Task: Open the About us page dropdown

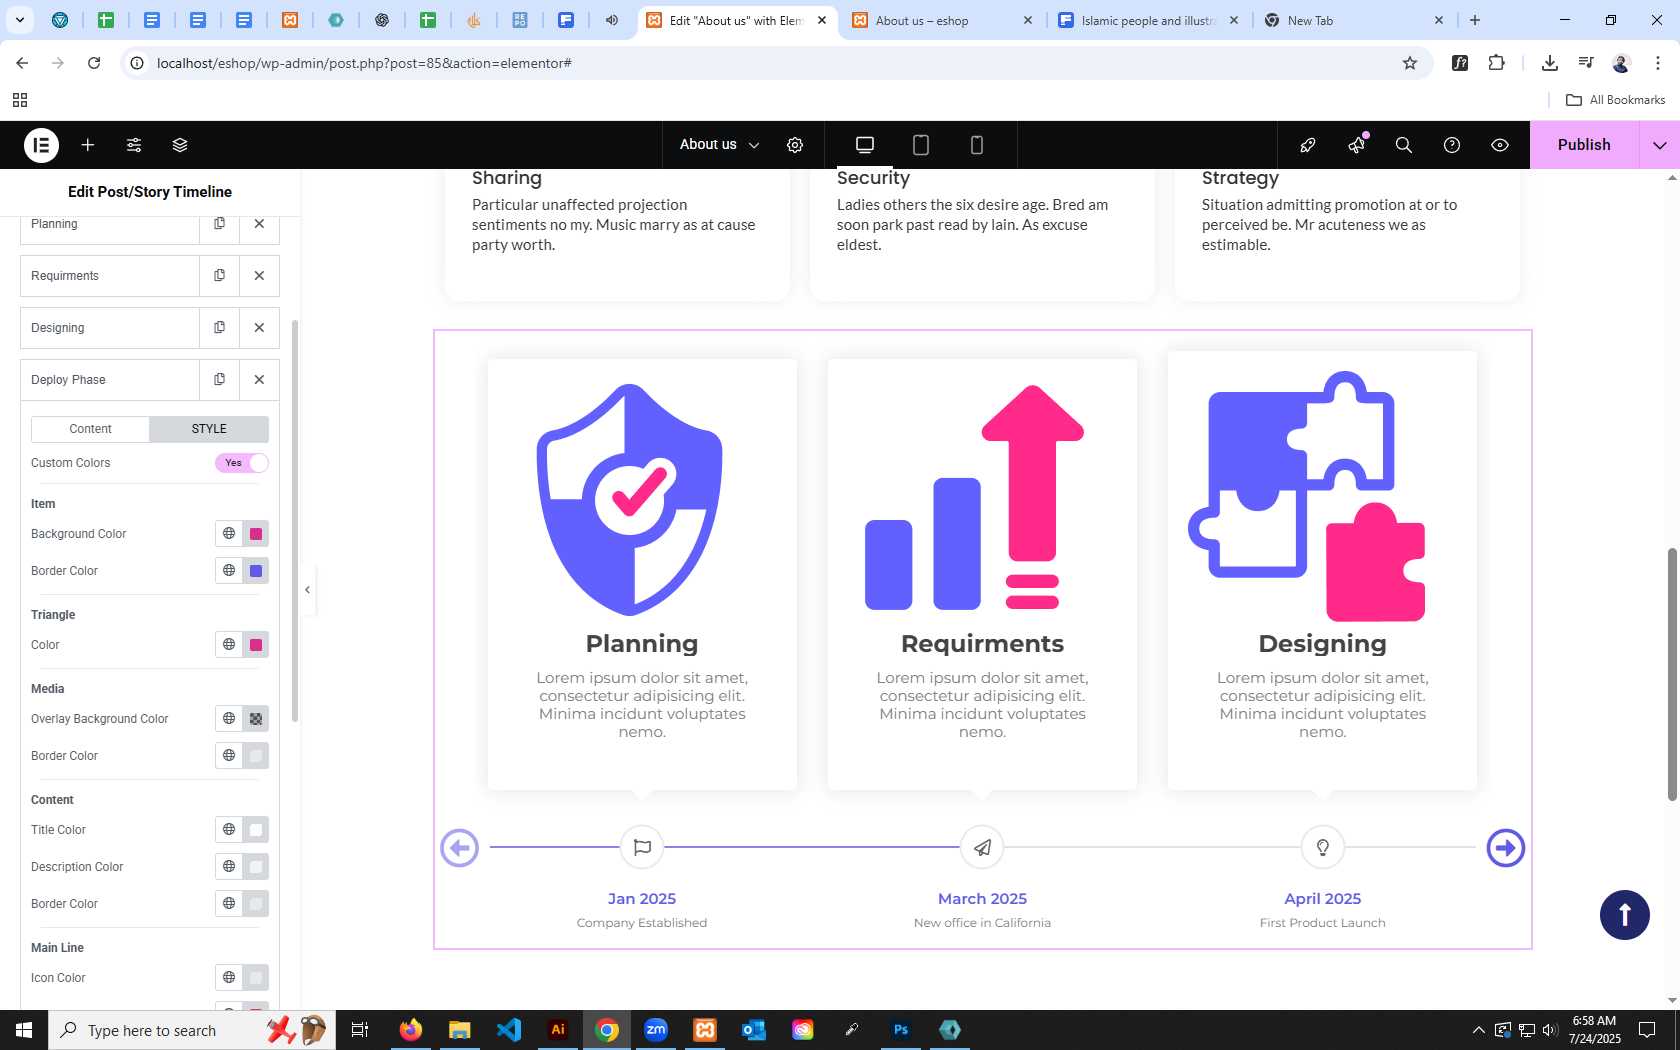Action: pyautogui.click(x=719, y=145)
